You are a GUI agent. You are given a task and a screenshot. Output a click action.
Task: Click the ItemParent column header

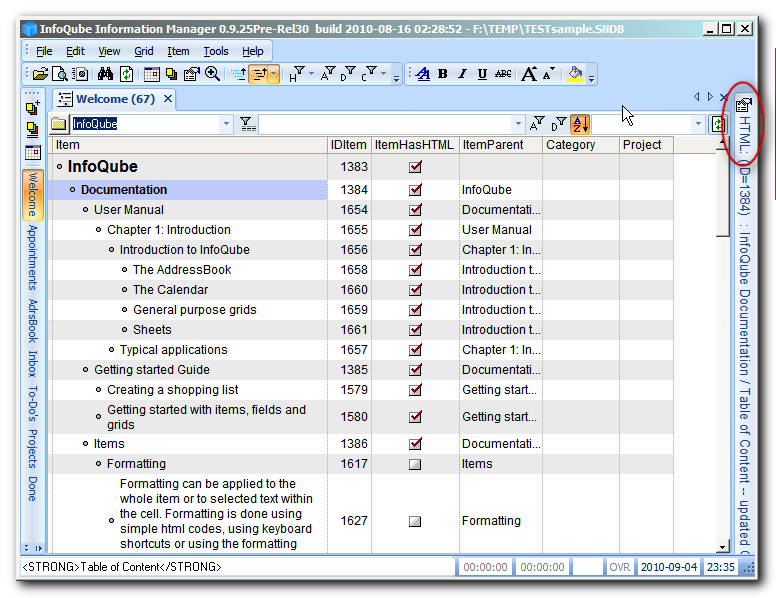pos(500,145)
